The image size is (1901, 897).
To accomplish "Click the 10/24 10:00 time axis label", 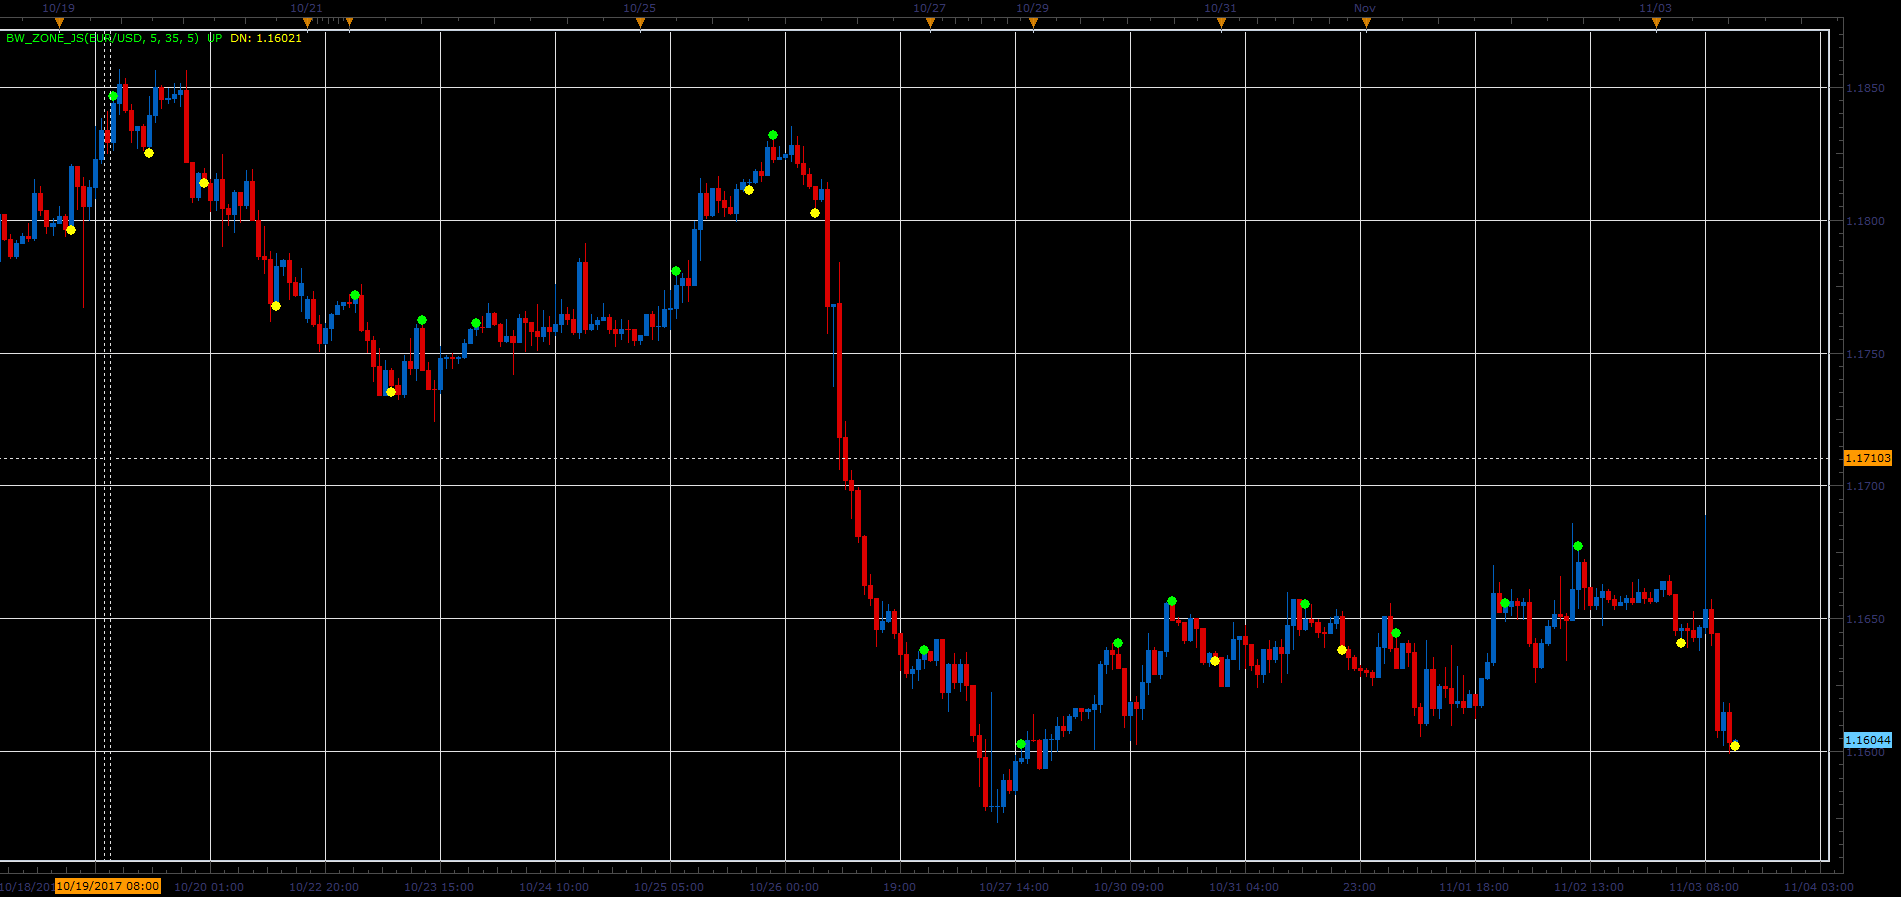I will tap(554, 887).
